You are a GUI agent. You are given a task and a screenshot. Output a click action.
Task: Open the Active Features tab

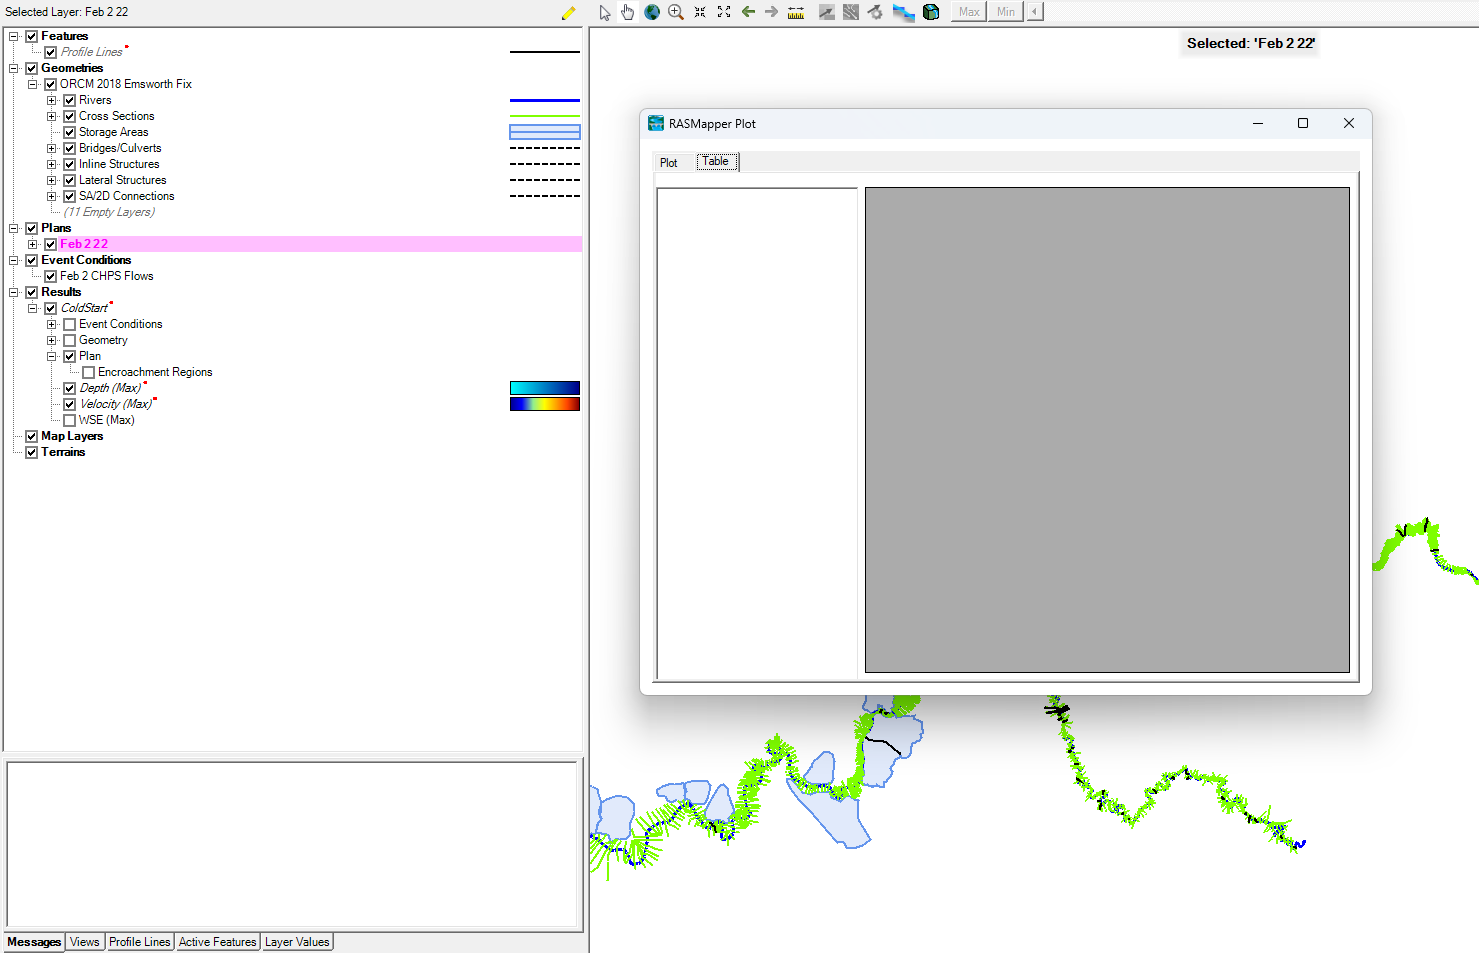218,942
